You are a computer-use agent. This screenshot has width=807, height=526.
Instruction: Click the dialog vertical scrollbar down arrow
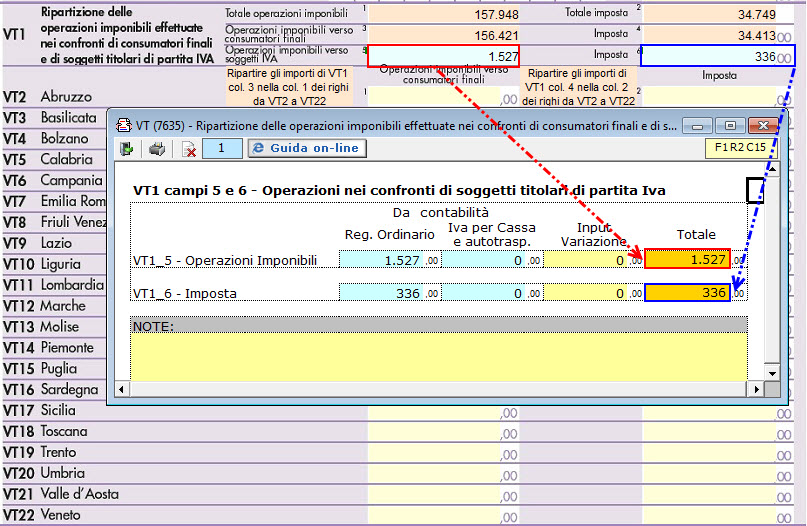pyautogui.click(x=772, y=374)
